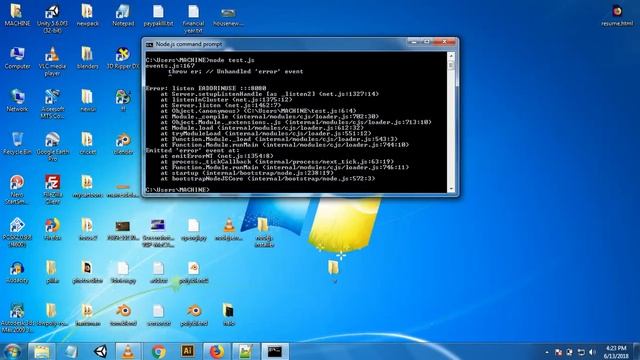640x360 pixels.
Task: Click the "throw er; // Unhandled 'error' event" line
Action: pos(236,71)
